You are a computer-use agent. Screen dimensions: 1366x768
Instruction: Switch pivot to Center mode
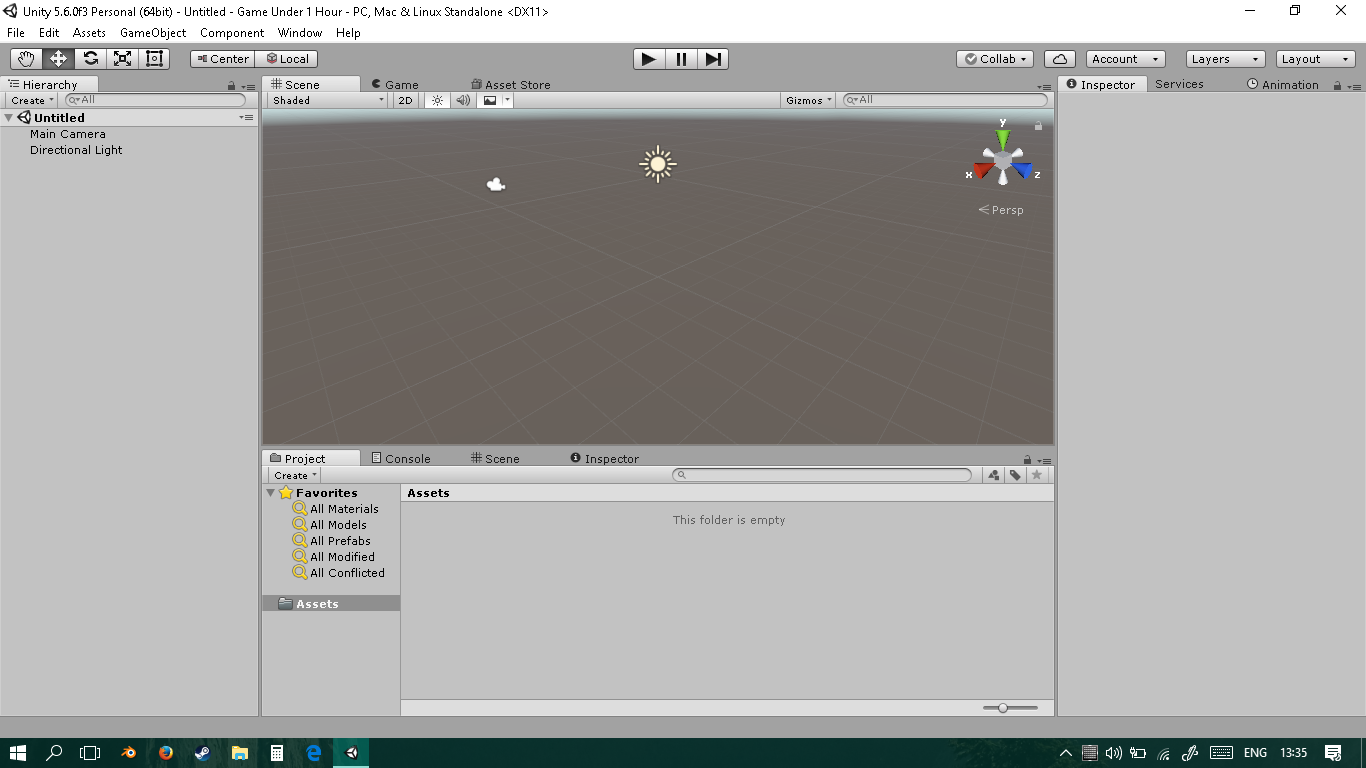pos(222,58)
